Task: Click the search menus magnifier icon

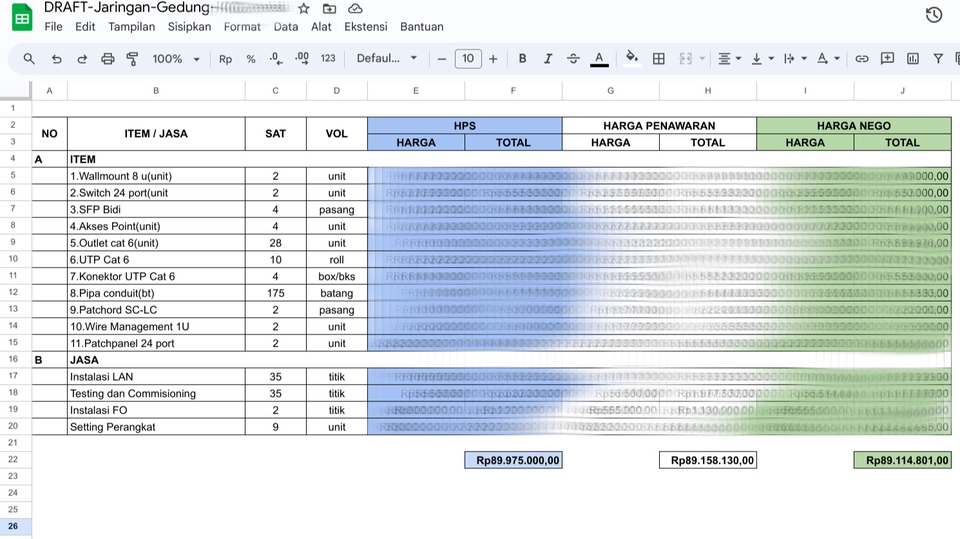Action: (x=29, y=59)
